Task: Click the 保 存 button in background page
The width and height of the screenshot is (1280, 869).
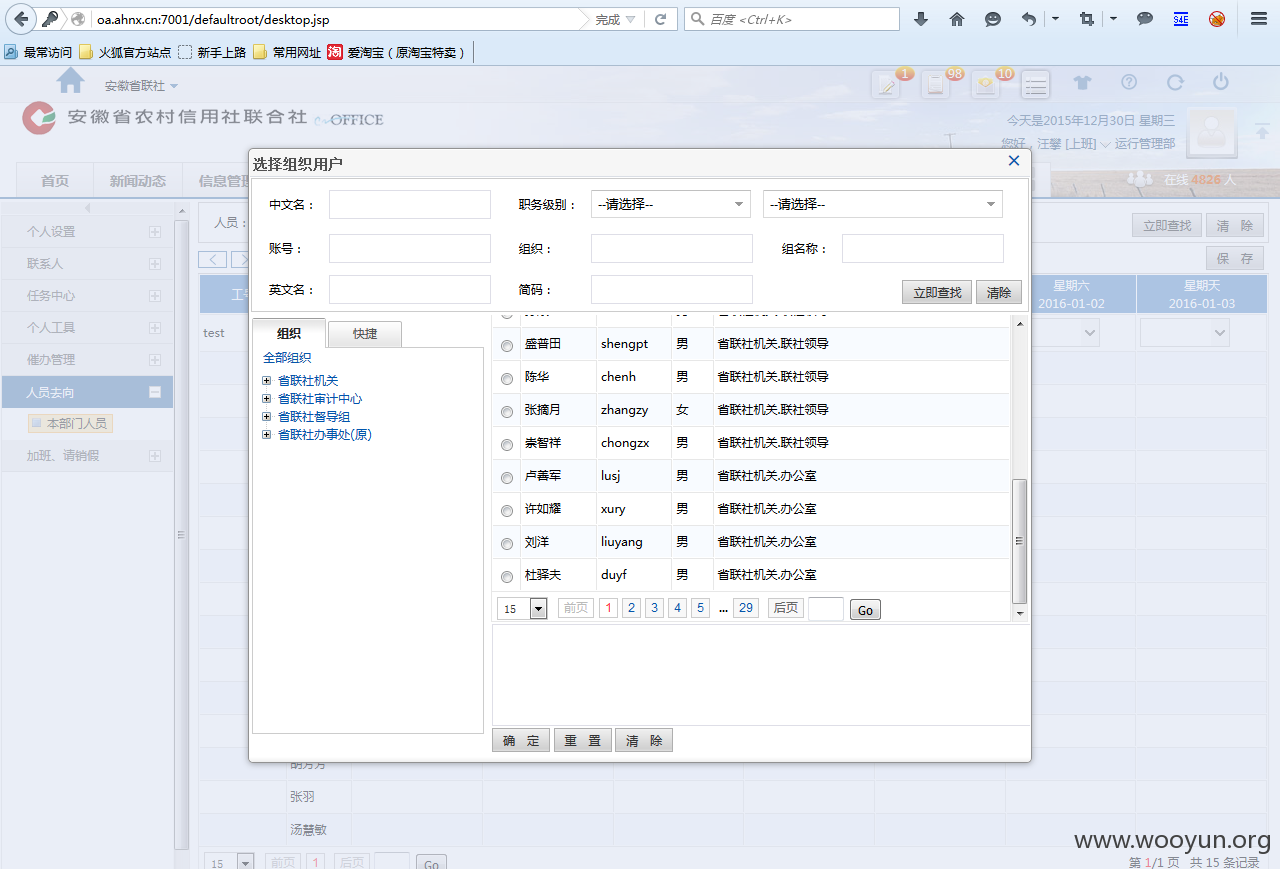Action: (x=1235, y=258)
